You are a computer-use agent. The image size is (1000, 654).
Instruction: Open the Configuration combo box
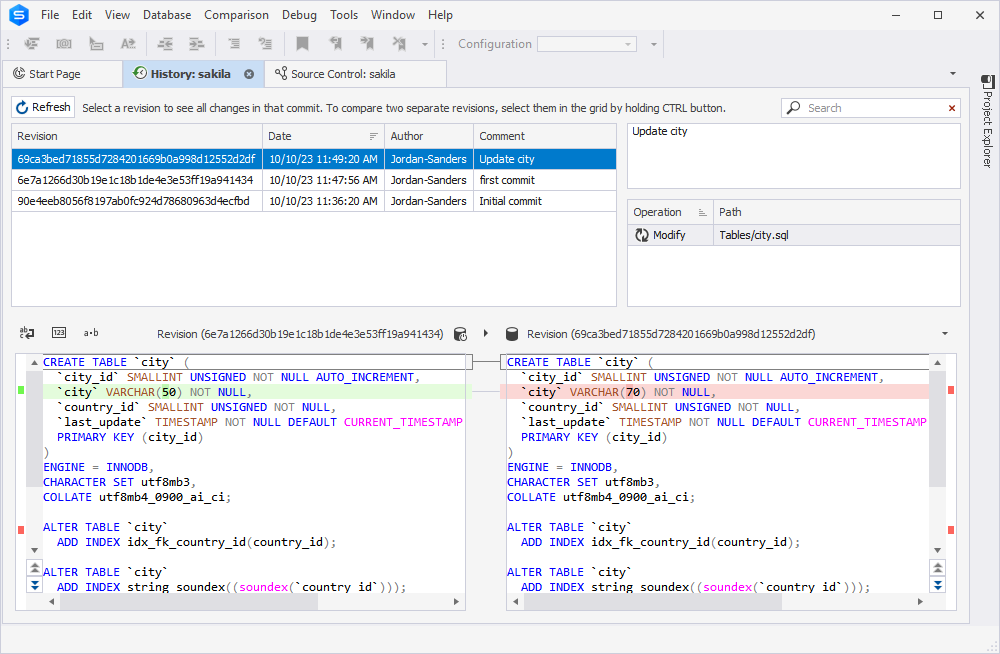point(587,44)
